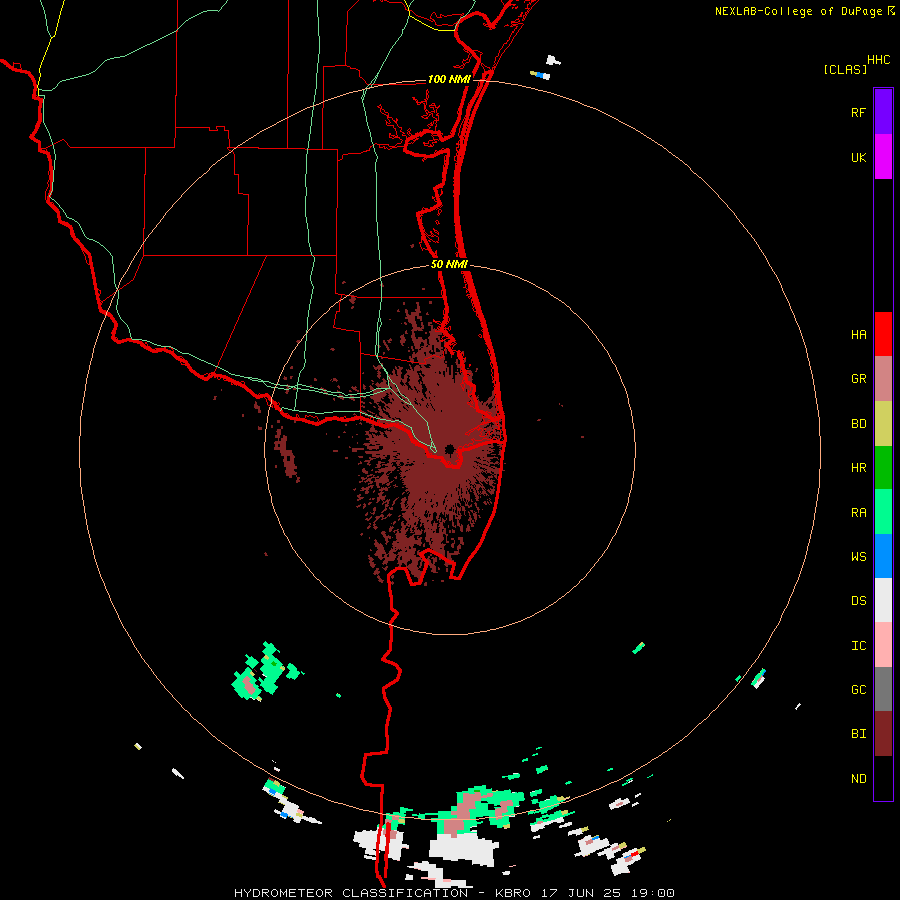Click the "GC" legend label
900x900 pixels.
tap(858, 690)
